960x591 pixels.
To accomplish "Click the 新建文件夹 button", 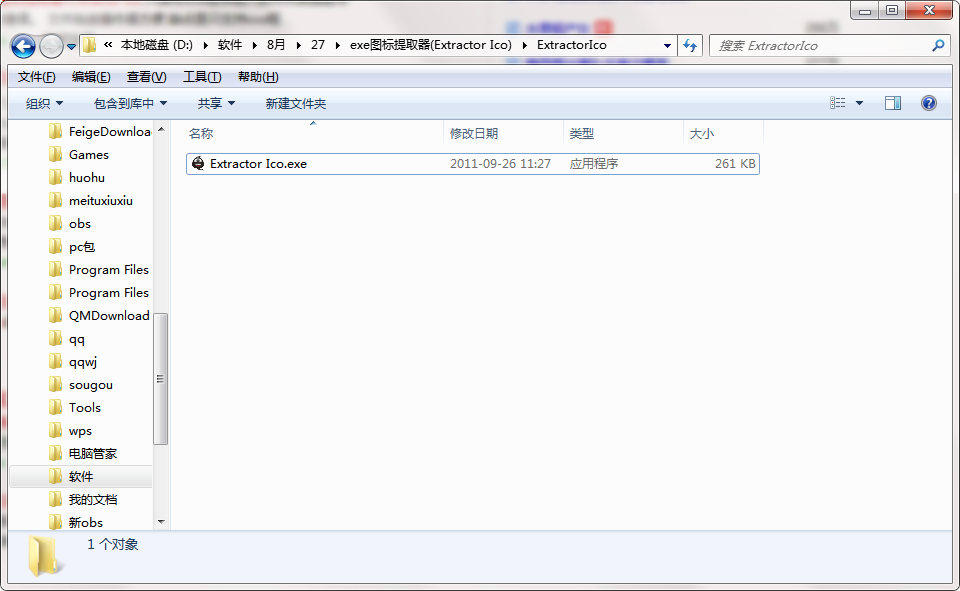I will 296,104.
